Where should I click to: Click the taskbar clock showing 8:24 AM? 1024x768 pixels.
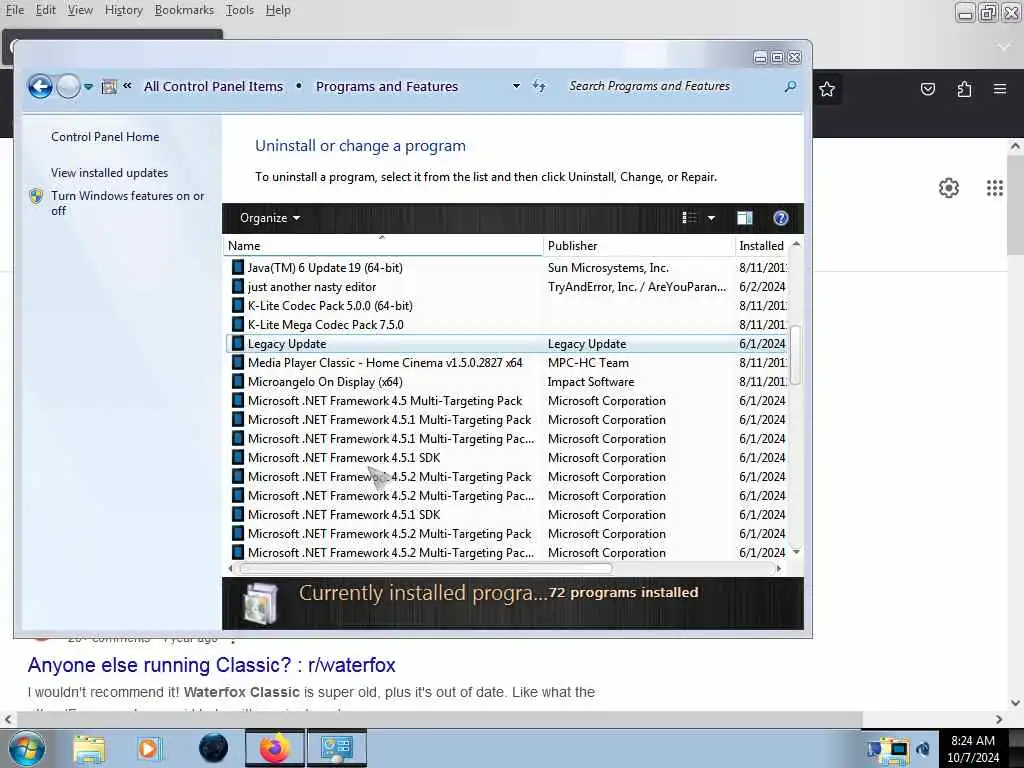973,748
